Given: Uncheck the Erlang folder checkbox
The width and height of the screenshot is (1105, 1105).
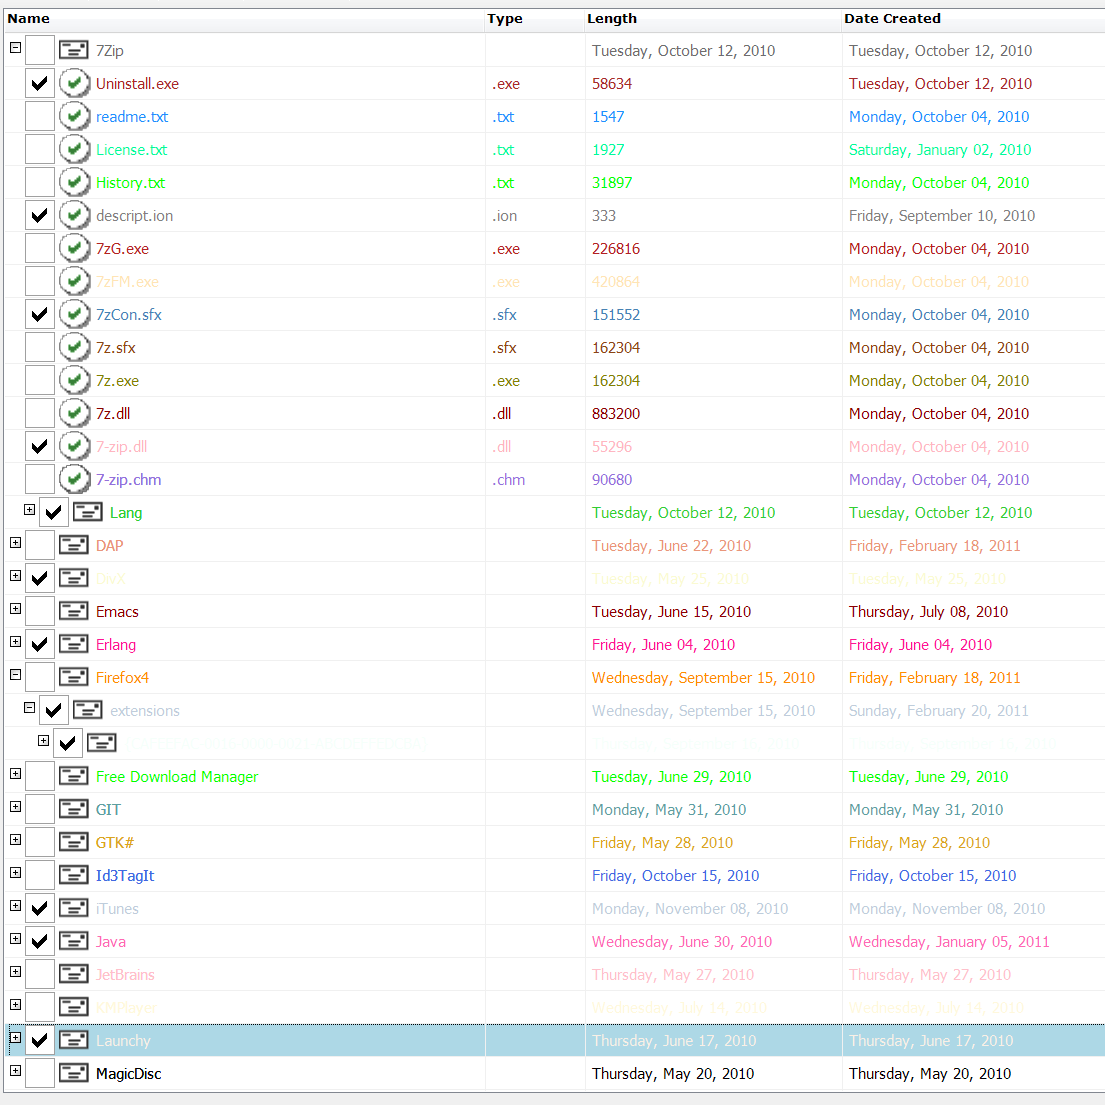Looking at the screenshot, I should 39,644.
